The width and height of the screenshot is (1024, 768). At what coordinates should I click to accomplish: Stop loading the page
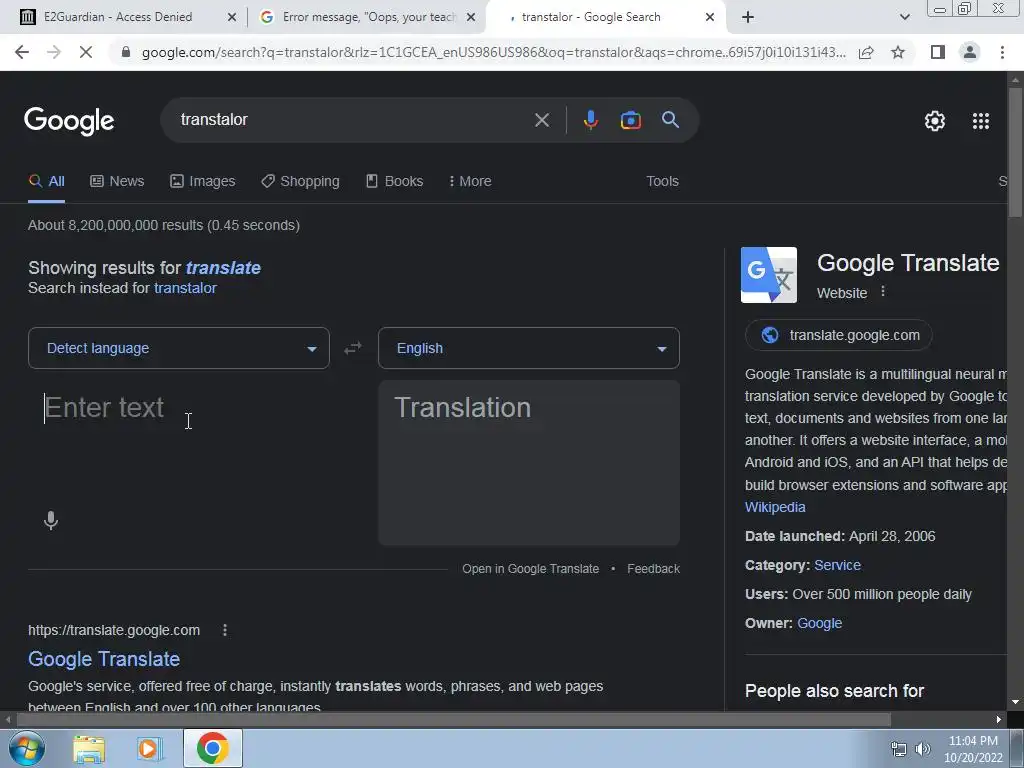(x=86, y=52)
